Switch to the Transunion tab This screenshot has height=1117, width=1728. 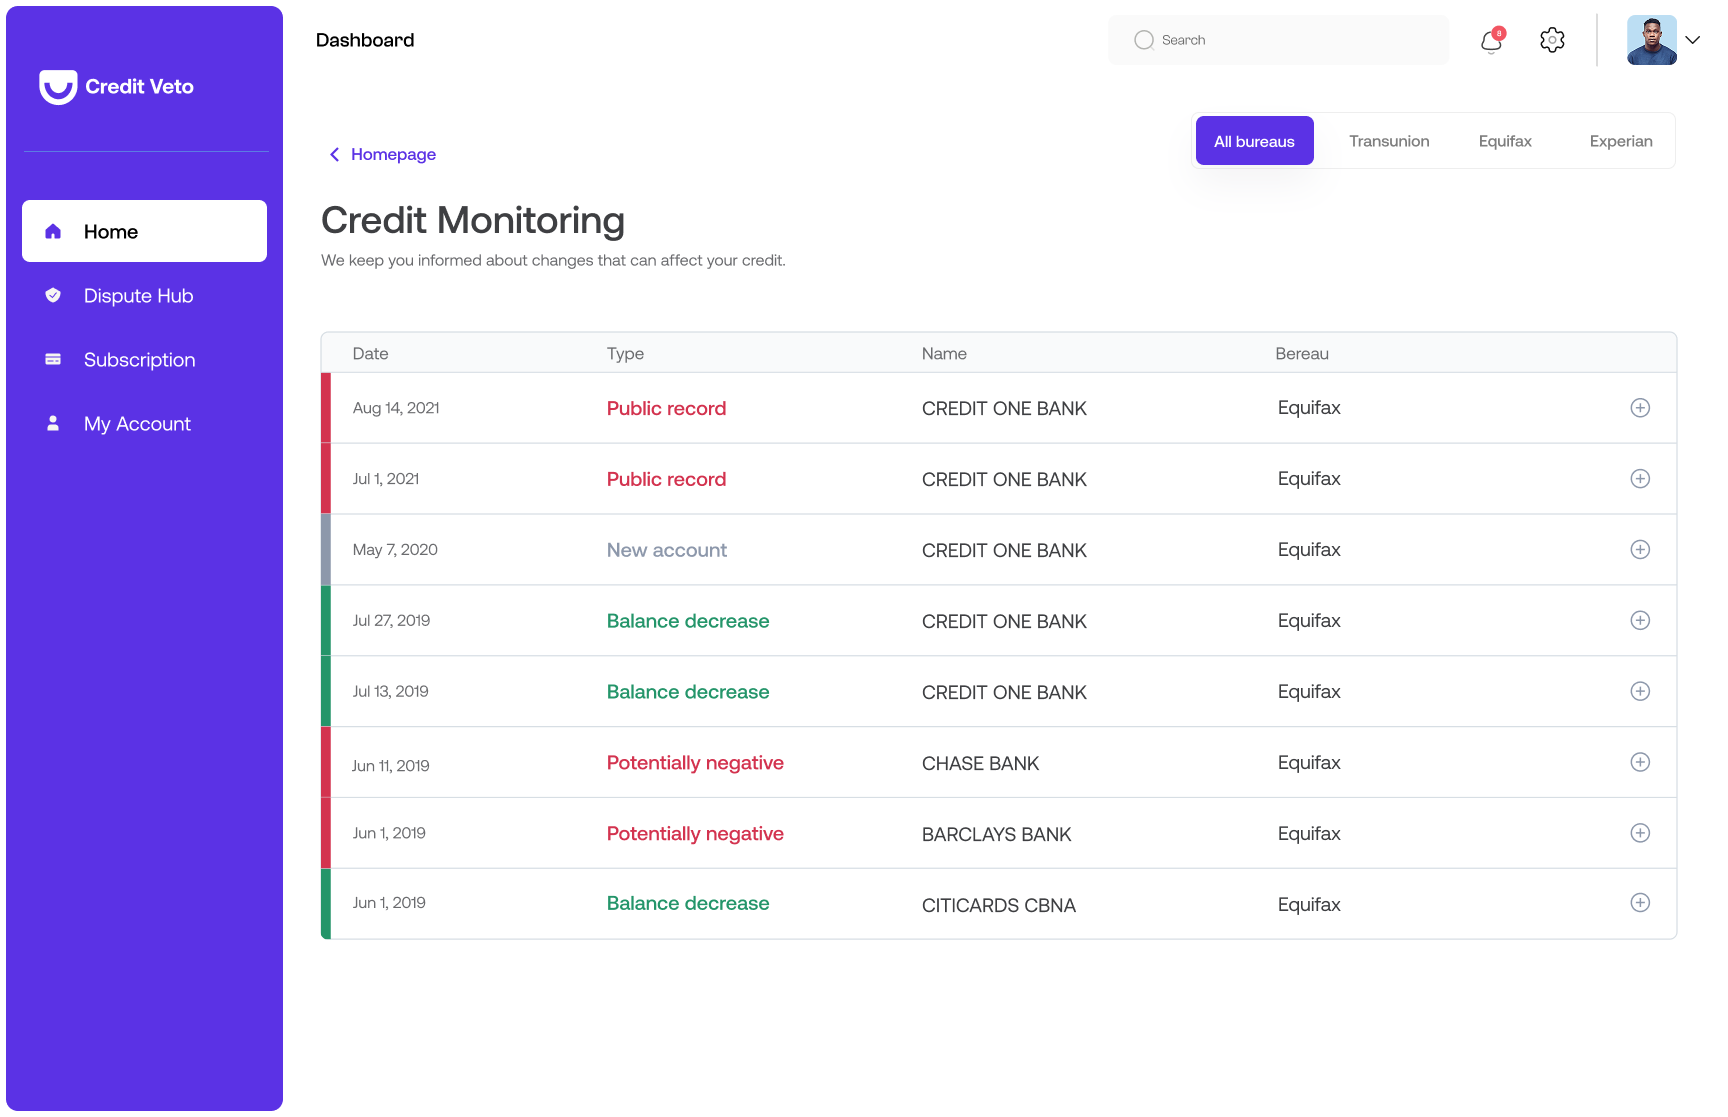[x=1389, y=141]
